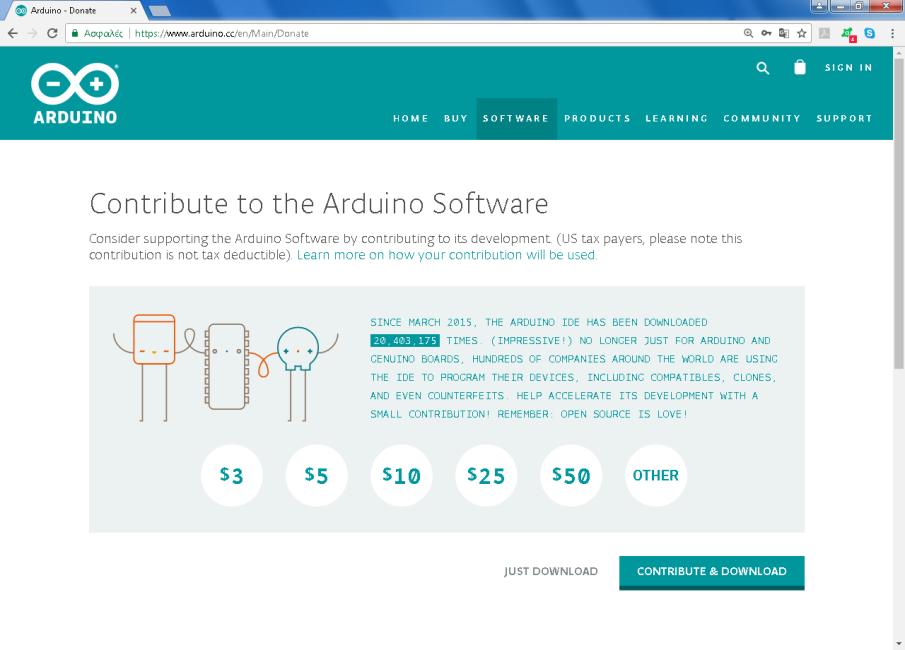Click the CONTRIBUTE & DOWNLOAD button
Screen dimensions: 905x650
[712, 572]
